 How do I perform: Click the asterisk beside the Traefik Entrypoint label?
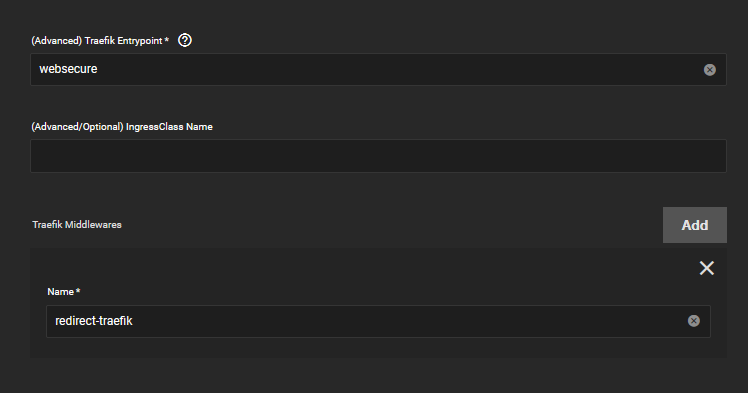pyautogui.click(x=166, y=40)
